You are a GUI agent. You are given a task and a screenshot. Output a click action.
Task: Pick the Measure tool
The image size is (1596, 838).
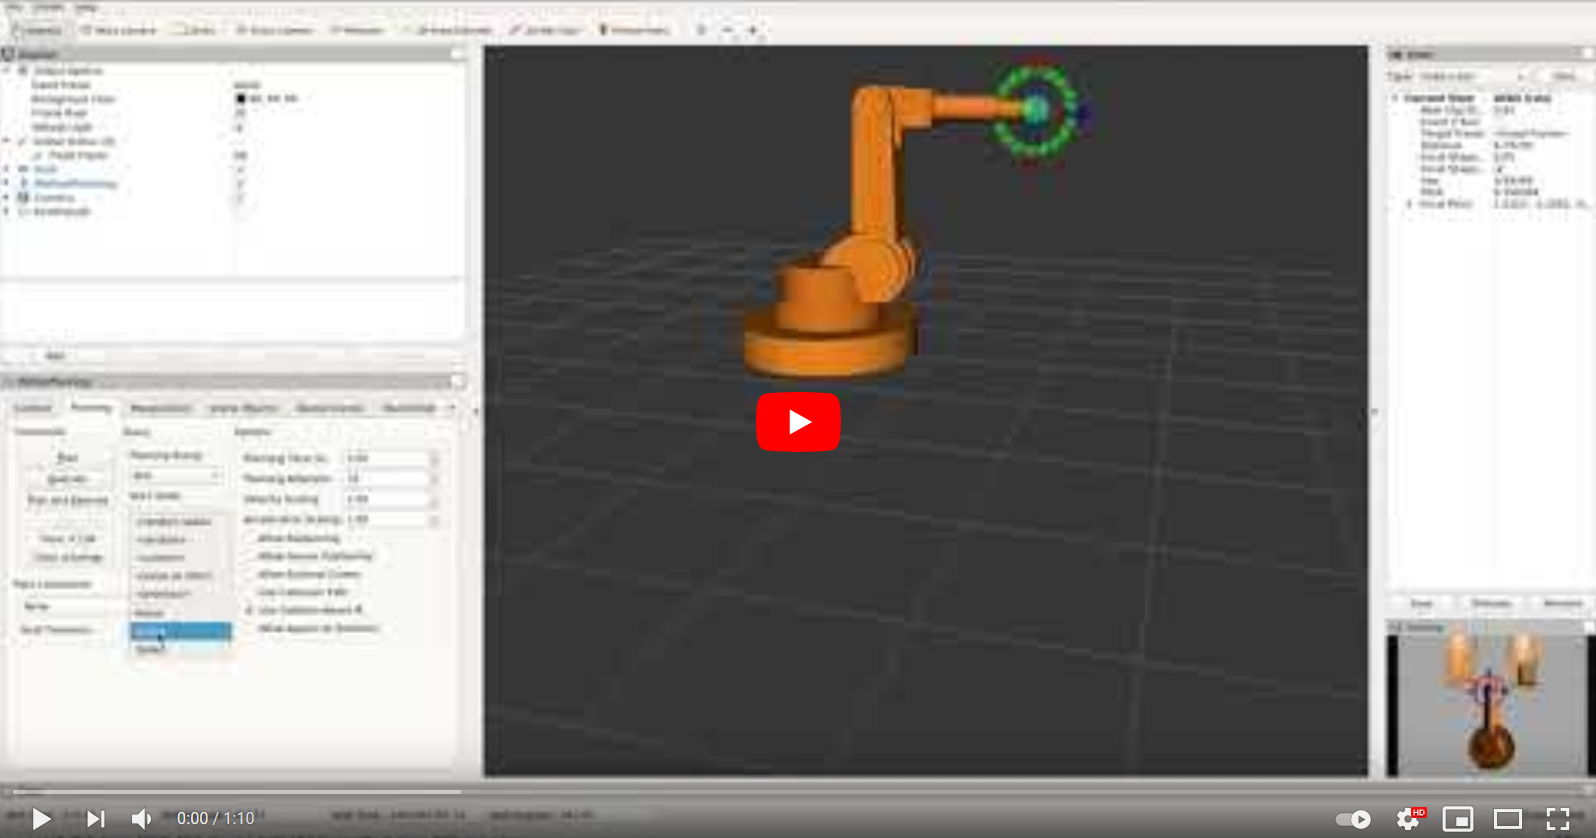[357, 30]
